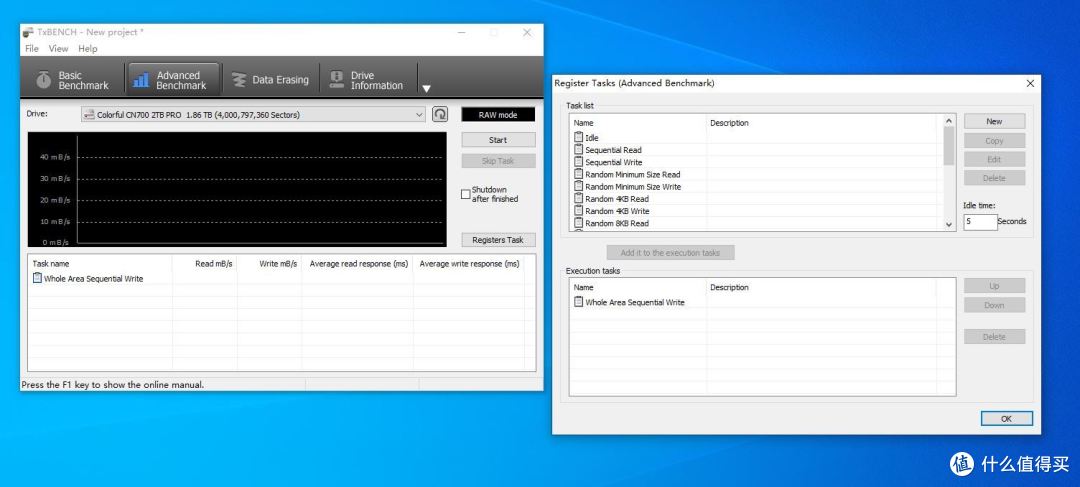Viewport: 1080px width, 487px height.
Task: Click Add it to the execution tasks
Action: pyautogui.click(x=670, y=253)
